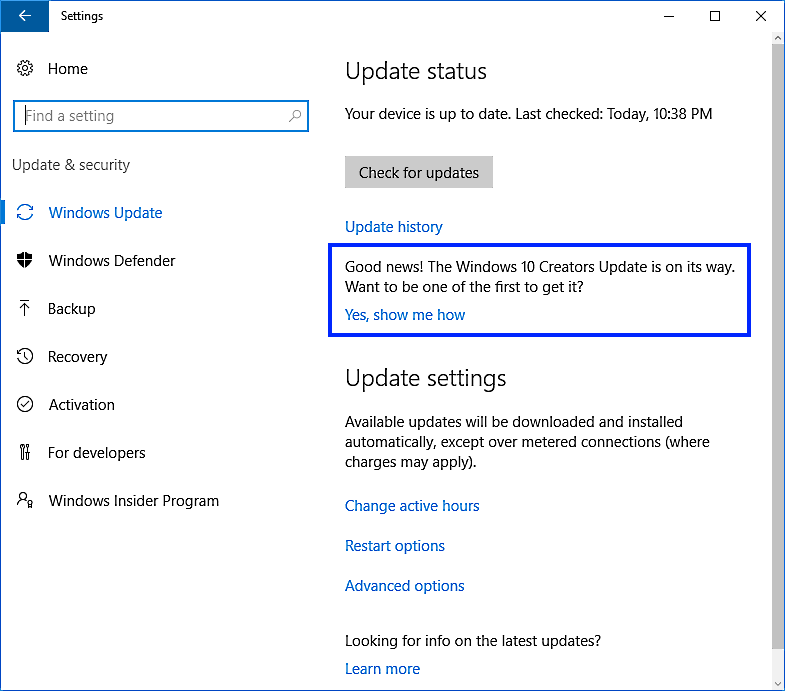Open the Update history link
Screen dimensions: 785x691
pos(393,227)
